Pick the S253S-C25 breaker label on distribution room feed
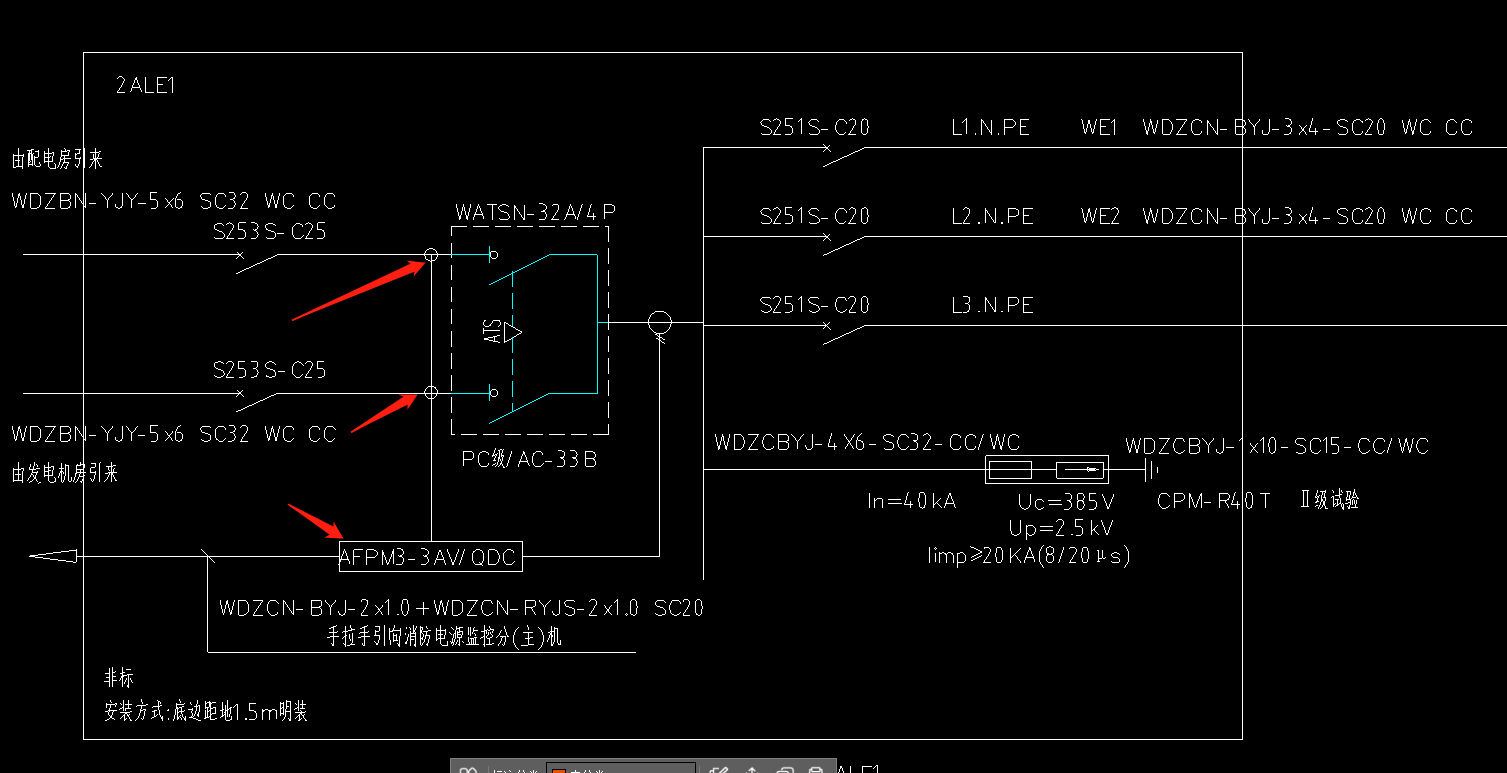The height and width of the screenshot is (773, 1507). tap(270, 232)
